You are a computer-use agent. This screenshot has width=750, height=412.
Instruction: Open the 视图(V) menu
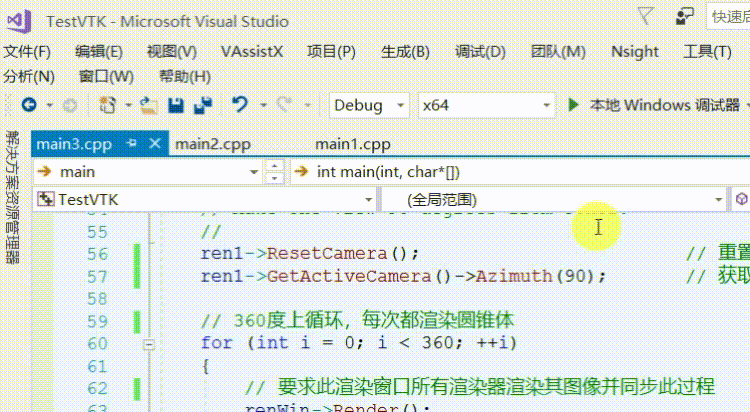(x=172, y=52)
